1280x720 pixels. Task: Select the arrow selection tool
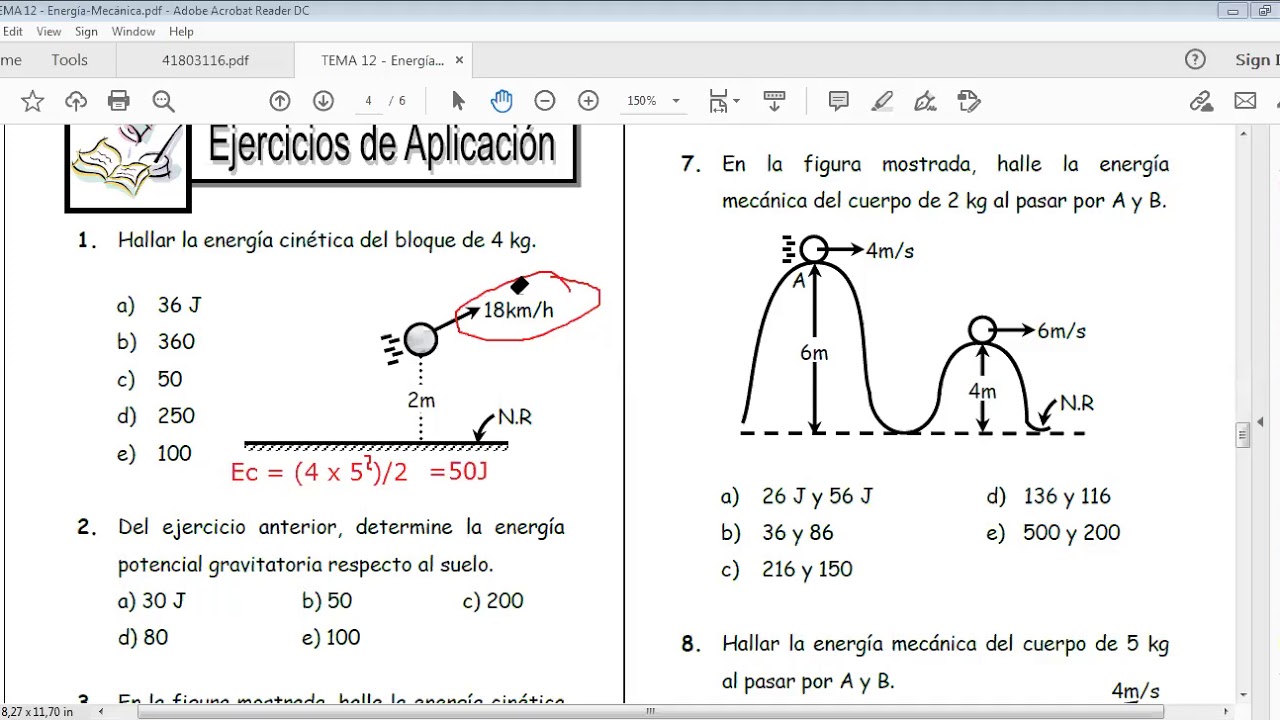(458, 101)
